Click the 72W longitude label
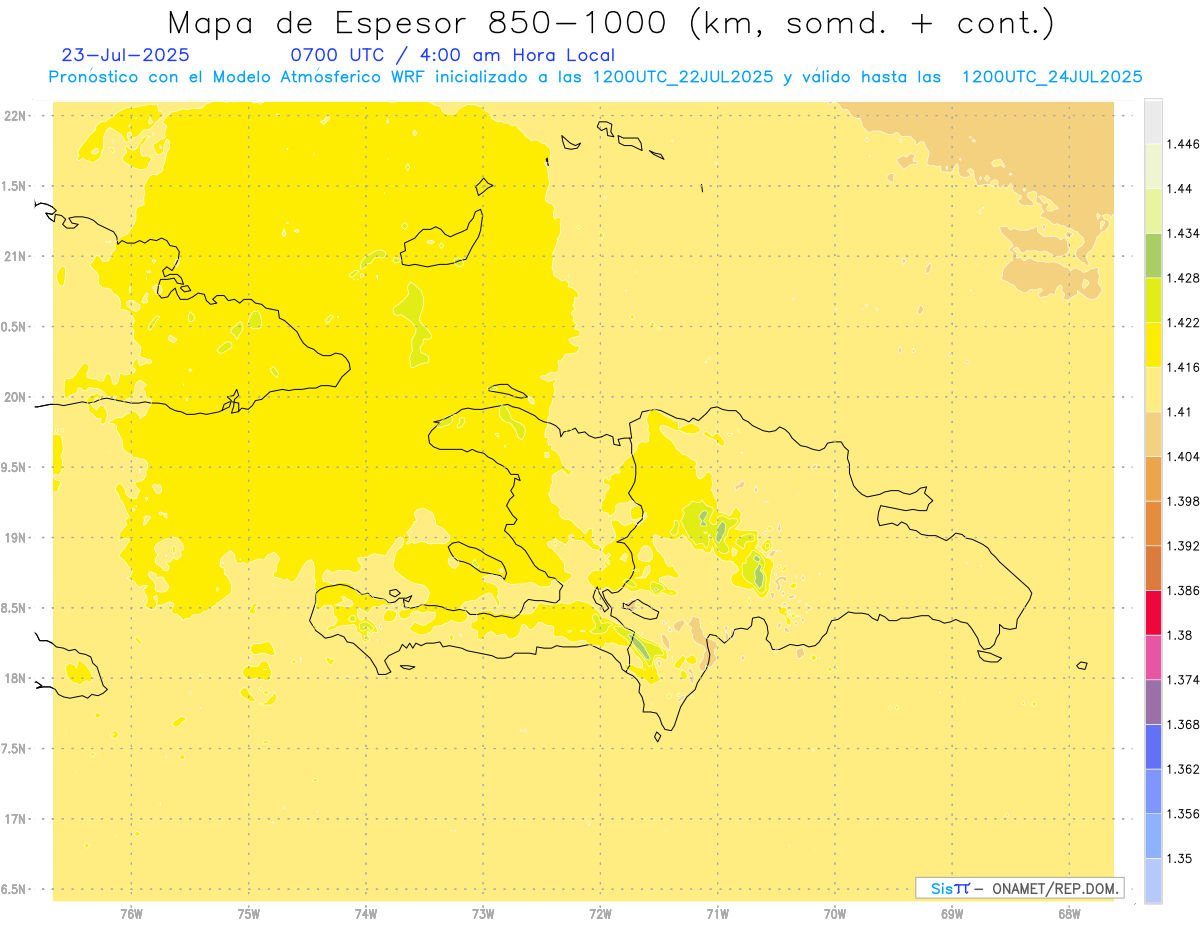 (x=600, y=914)
